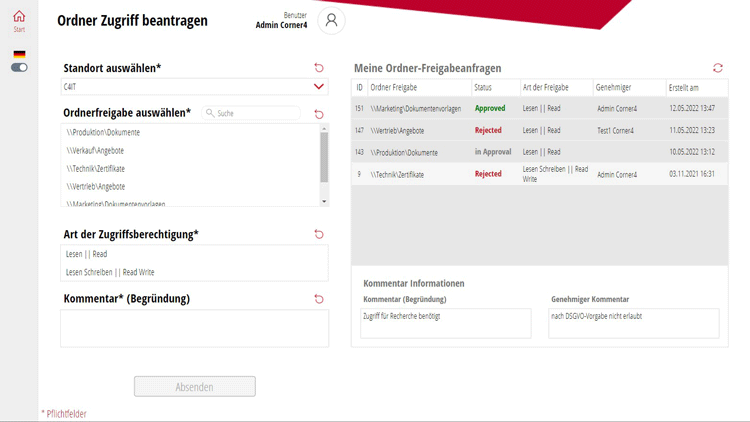Click date 12.05.2022 13:47 cell
The height and width of the screenshot is (422, 750).
point(692,109)
